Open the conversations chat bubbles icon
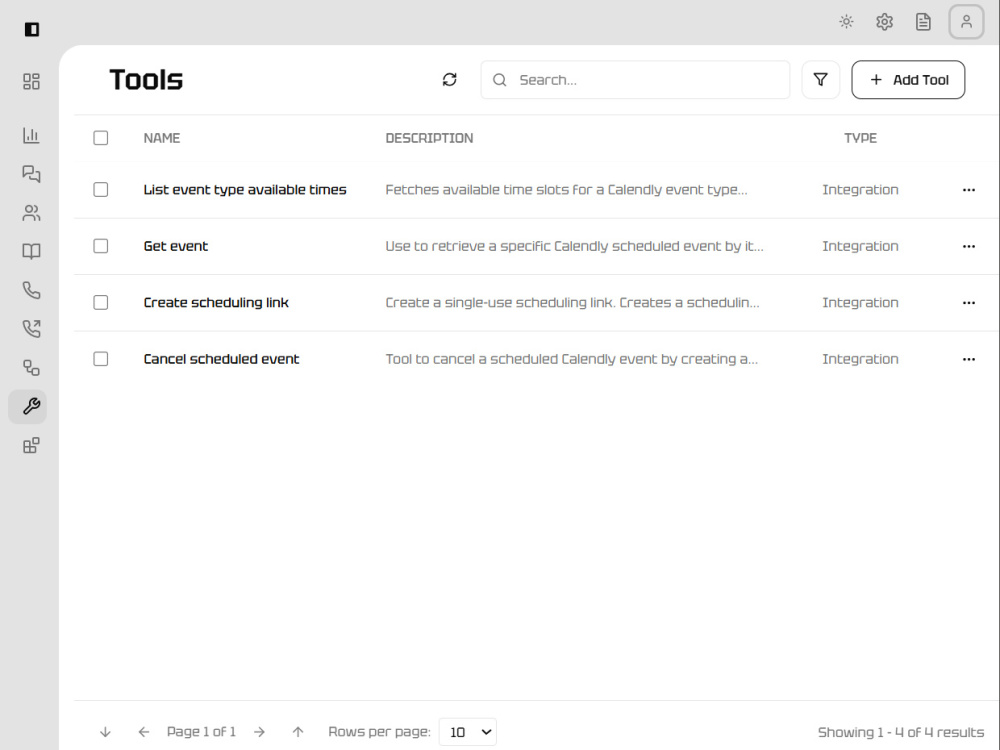The width and height of the screenshot is (1000, 750). pyautogui.click(x=31, y=174)
